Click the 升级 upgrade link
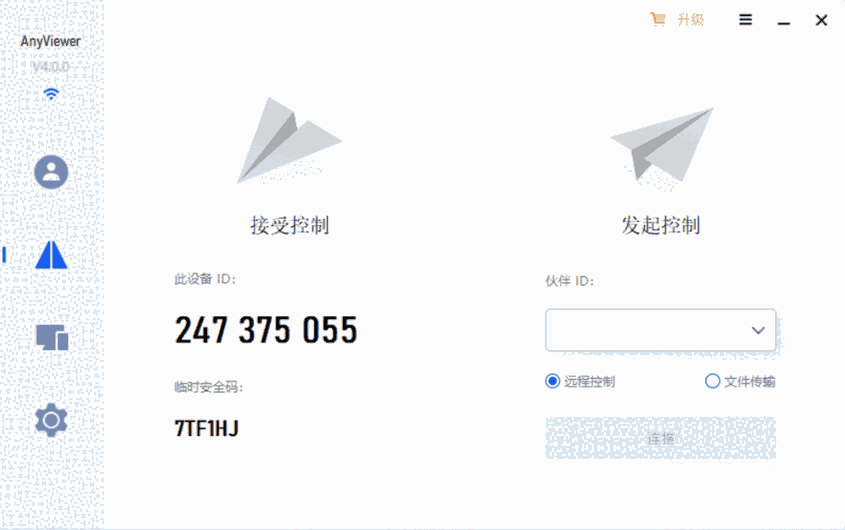The image size is (845, 530). click(x=690, y=20)
